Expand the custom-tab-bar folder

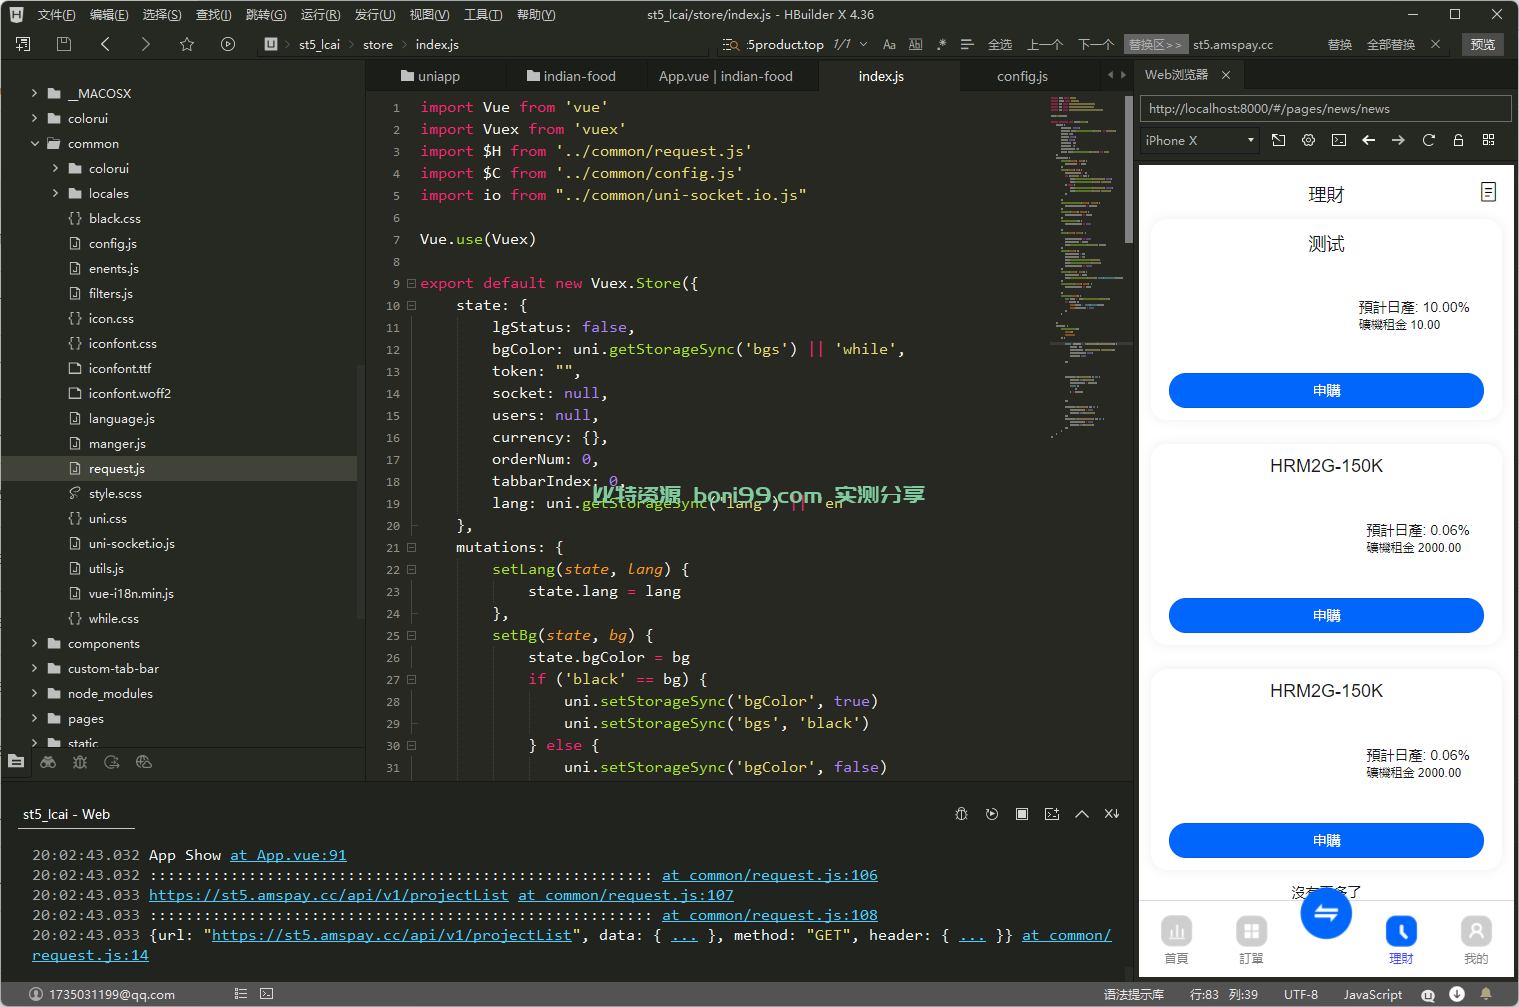pyautogui.click(x=34, y=669)
